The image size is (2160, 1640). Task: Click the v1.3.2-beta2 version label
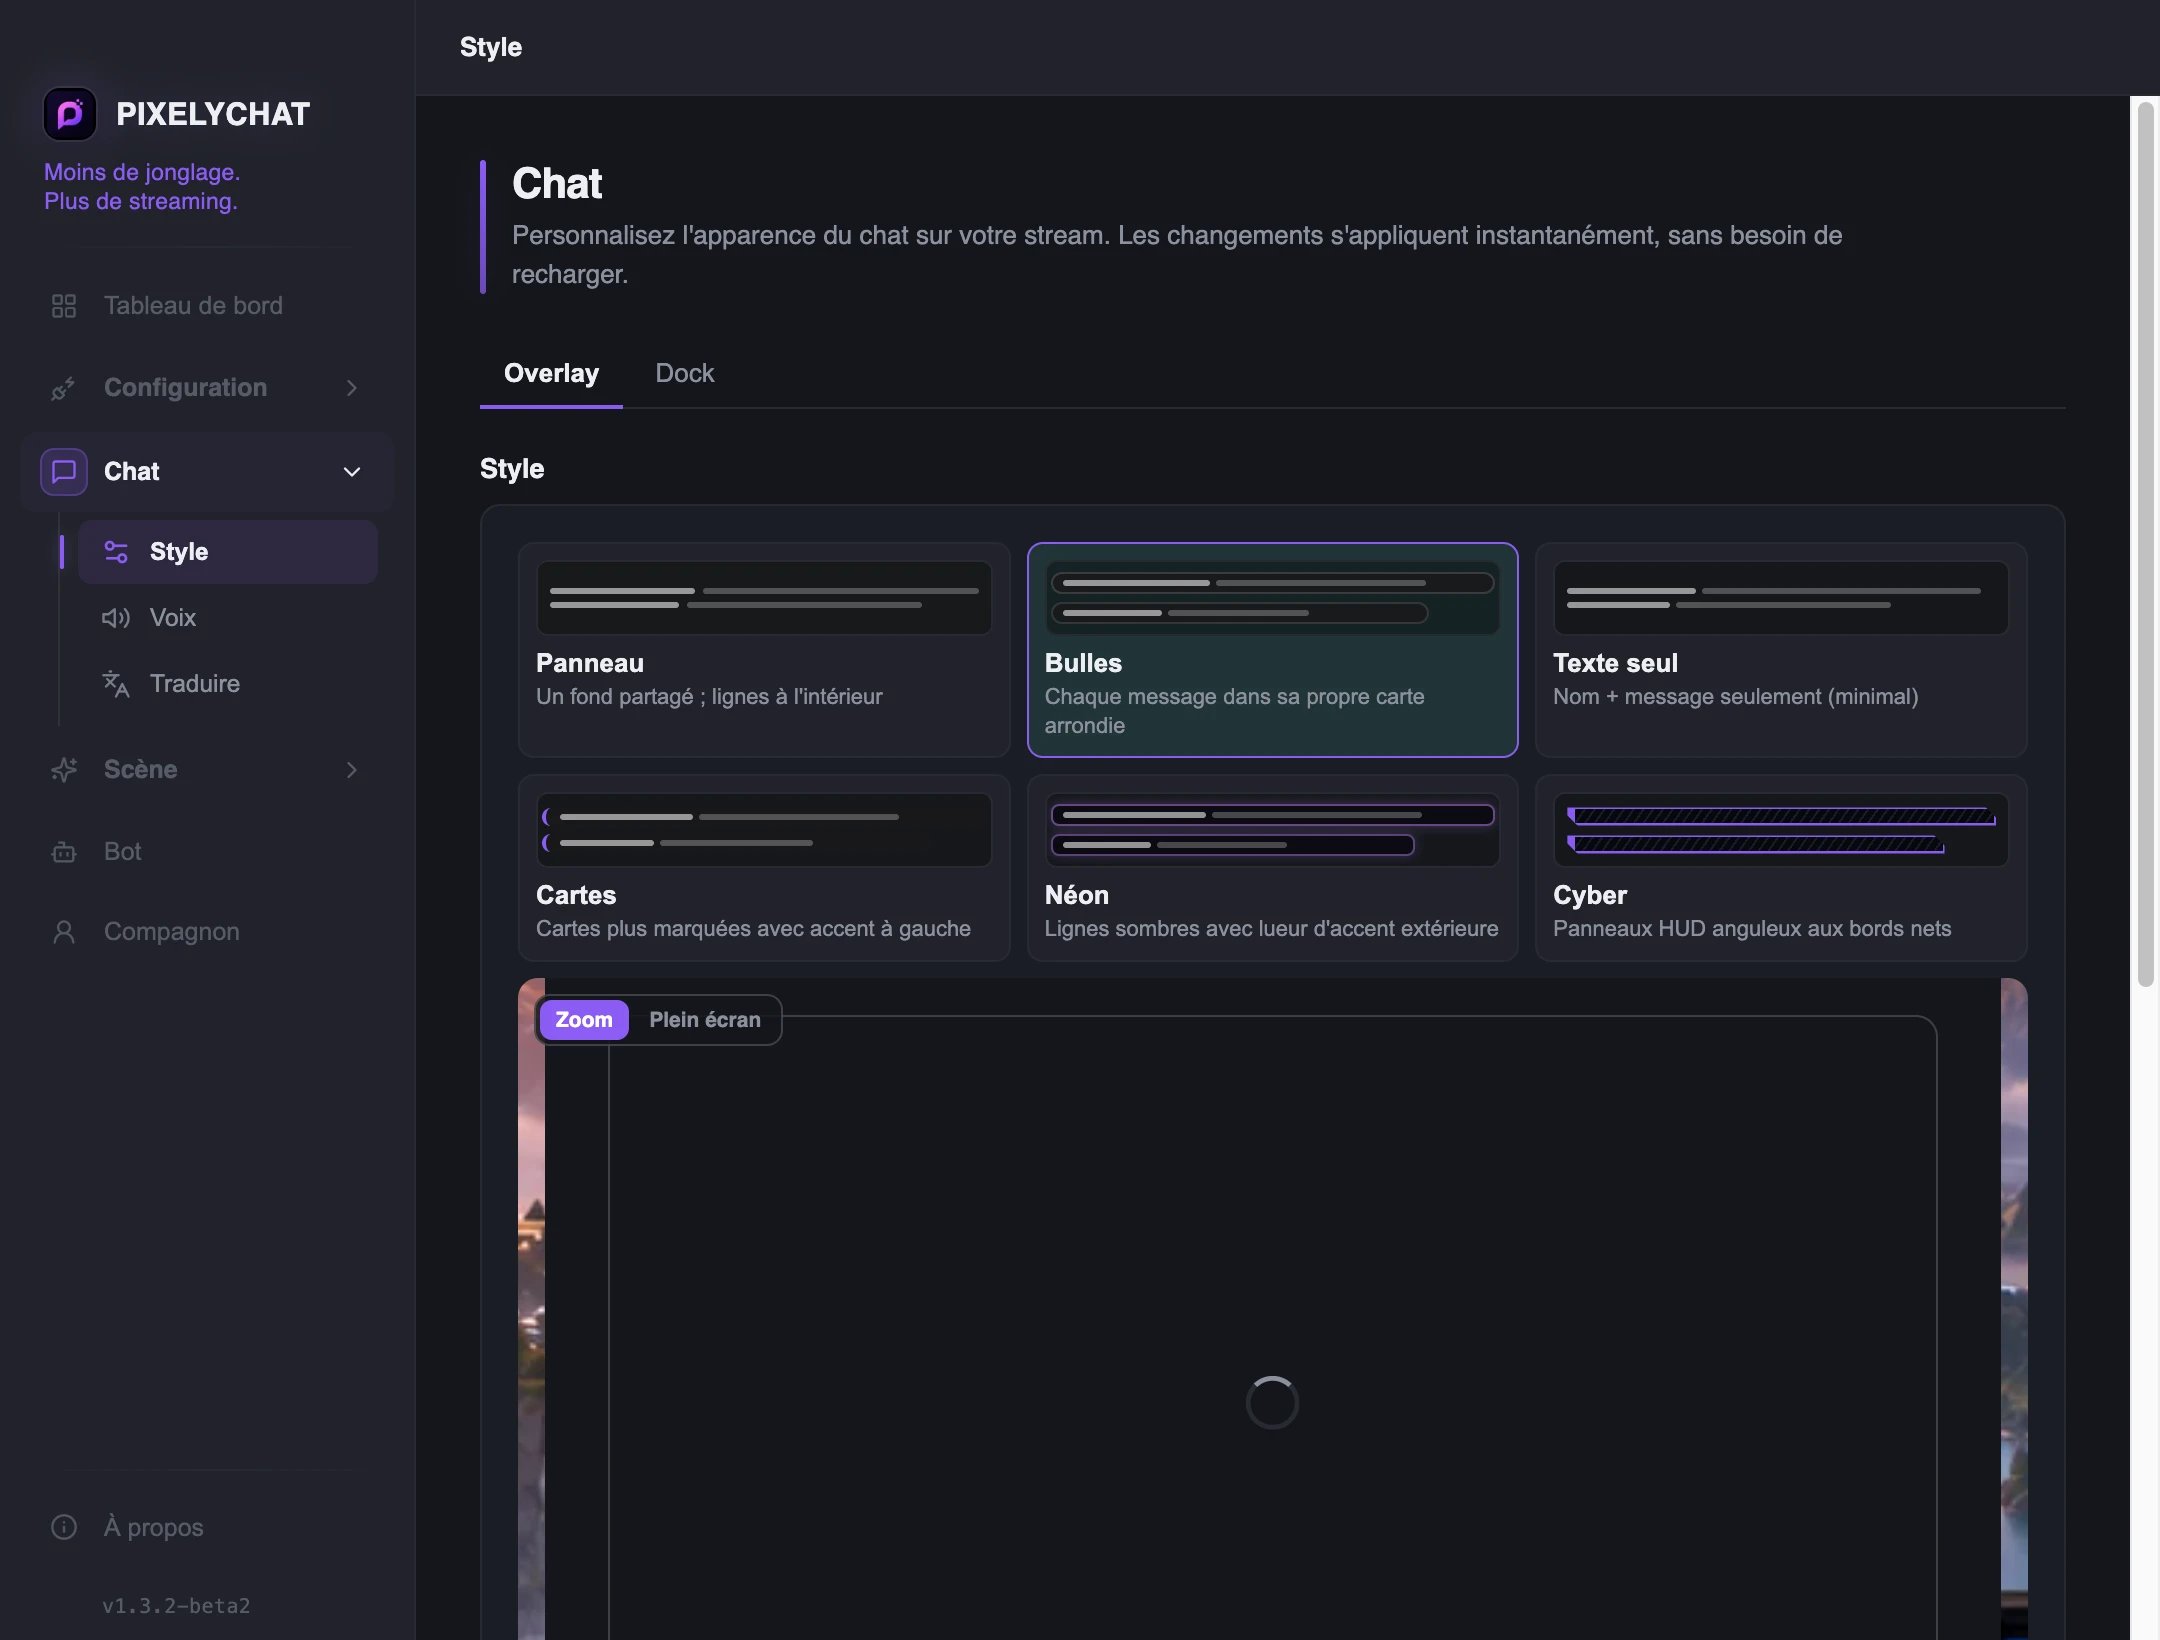click(176, 1606)
